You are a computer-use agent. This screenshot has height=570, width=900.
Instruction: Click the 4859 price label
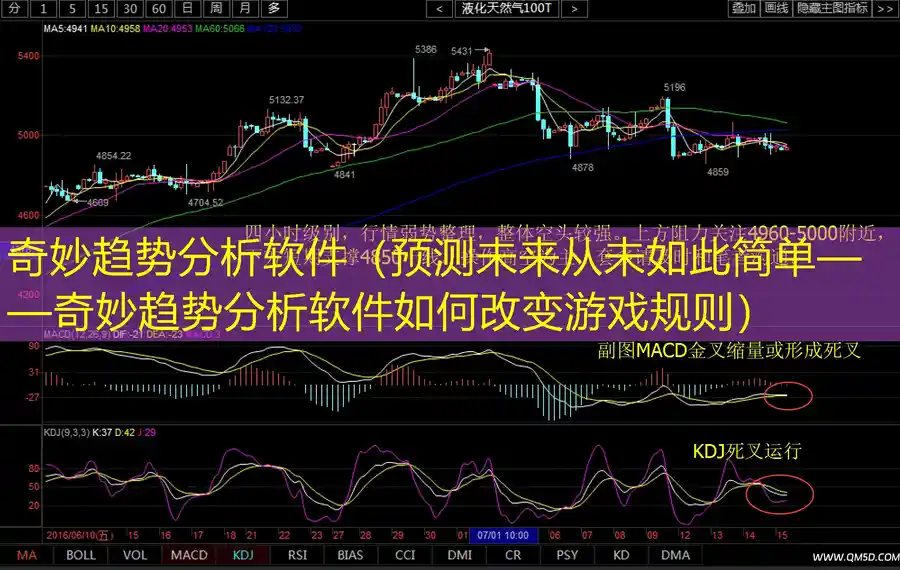[718, 172]
